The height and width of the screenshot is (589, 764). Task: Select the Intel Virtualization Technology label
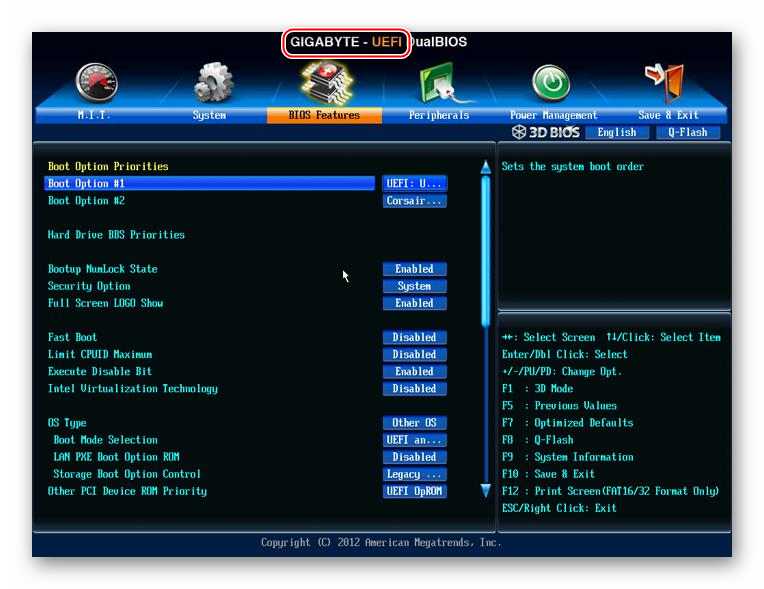click(133, 389)
